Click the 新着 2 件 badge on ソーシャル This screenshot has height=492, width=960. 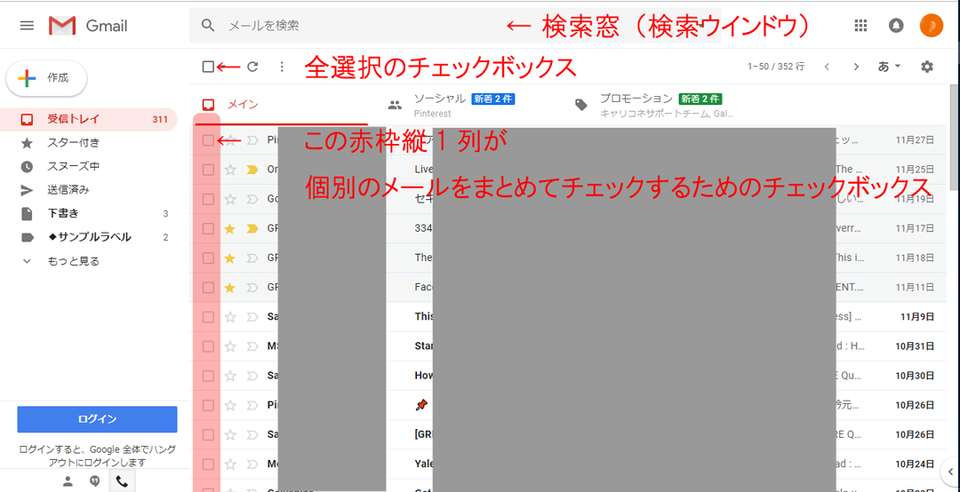[x=493, y=99]
